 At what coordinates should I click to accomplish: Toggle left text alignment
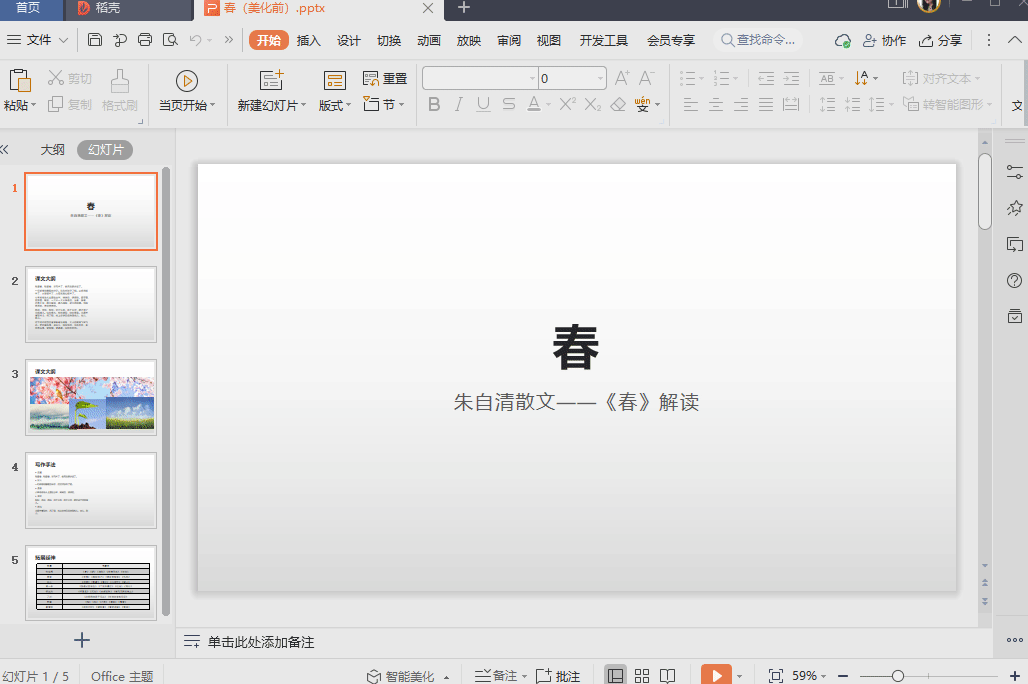(690, 104)
